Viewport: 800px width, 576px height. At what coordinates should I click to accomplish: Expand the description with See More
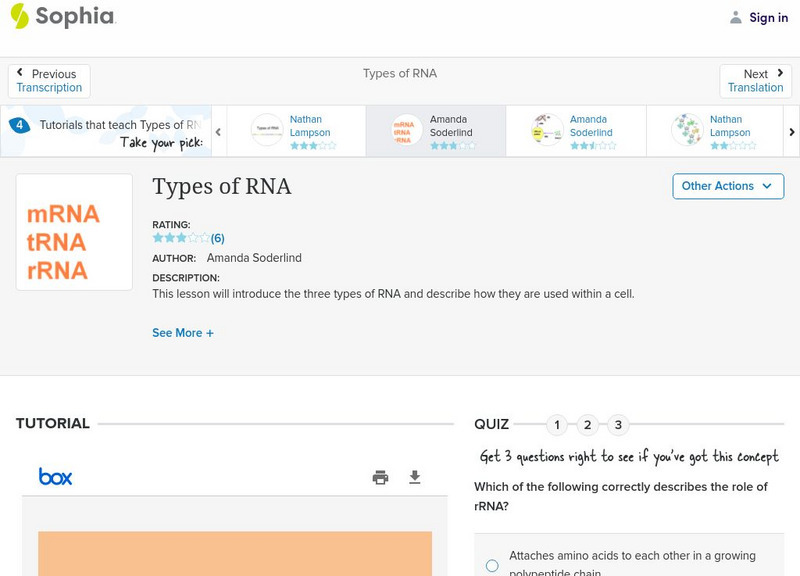pos(183,332)
